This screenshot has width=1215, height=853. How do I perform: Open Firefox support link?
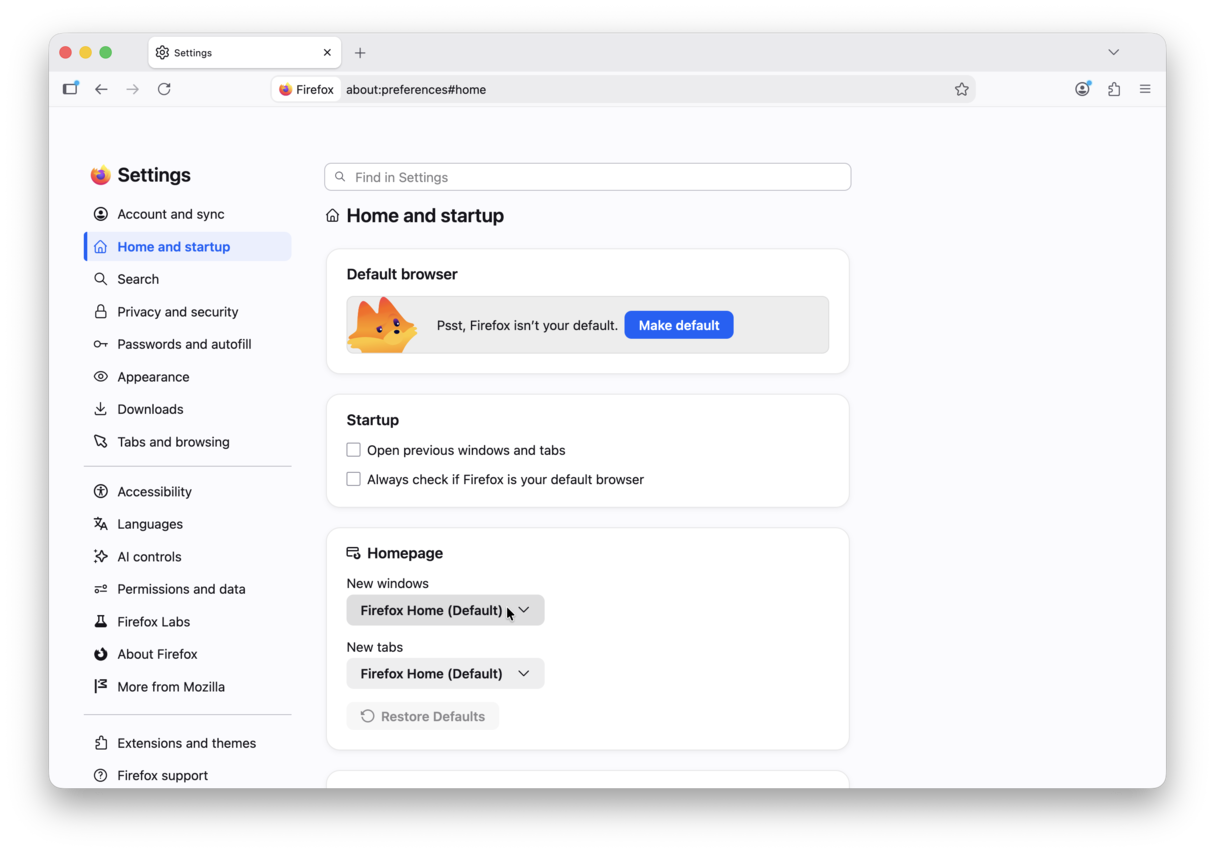(188, 775)
